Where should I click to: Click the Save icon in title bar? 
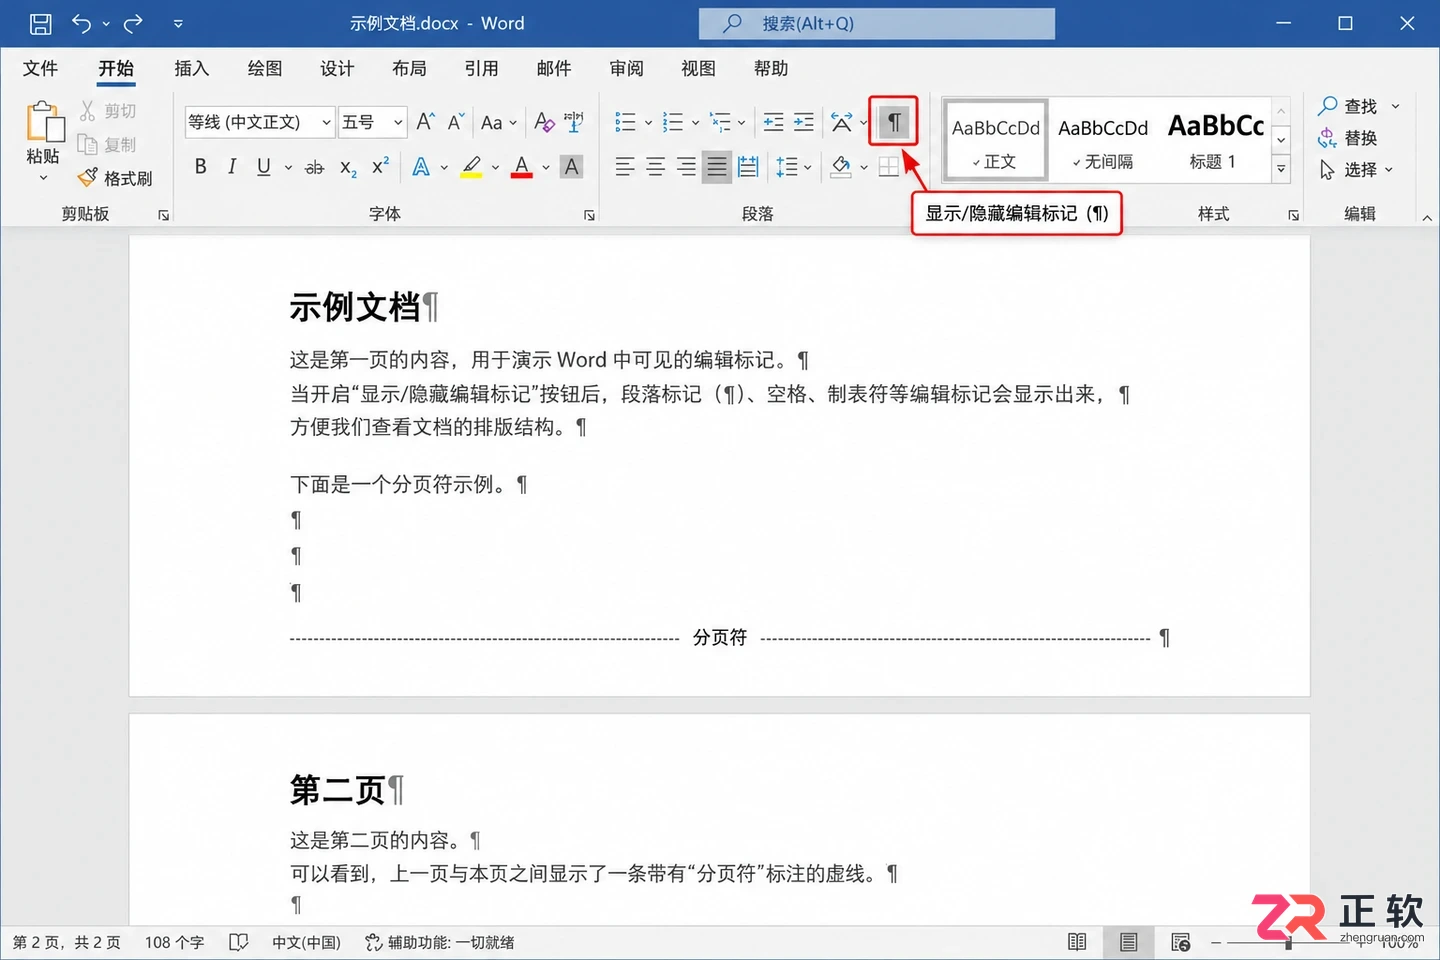click(x=40, y=23)
